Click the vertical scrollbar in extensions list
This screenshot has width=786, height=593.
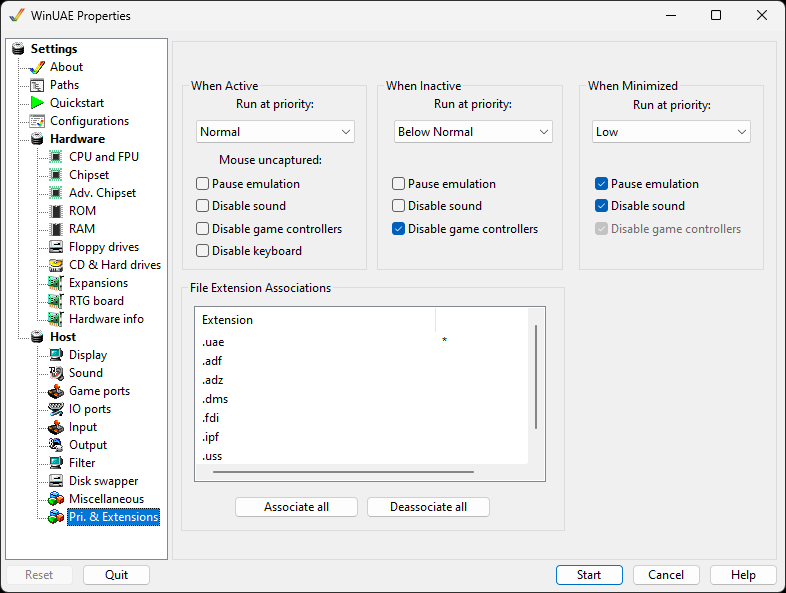[x=536, y=377]
